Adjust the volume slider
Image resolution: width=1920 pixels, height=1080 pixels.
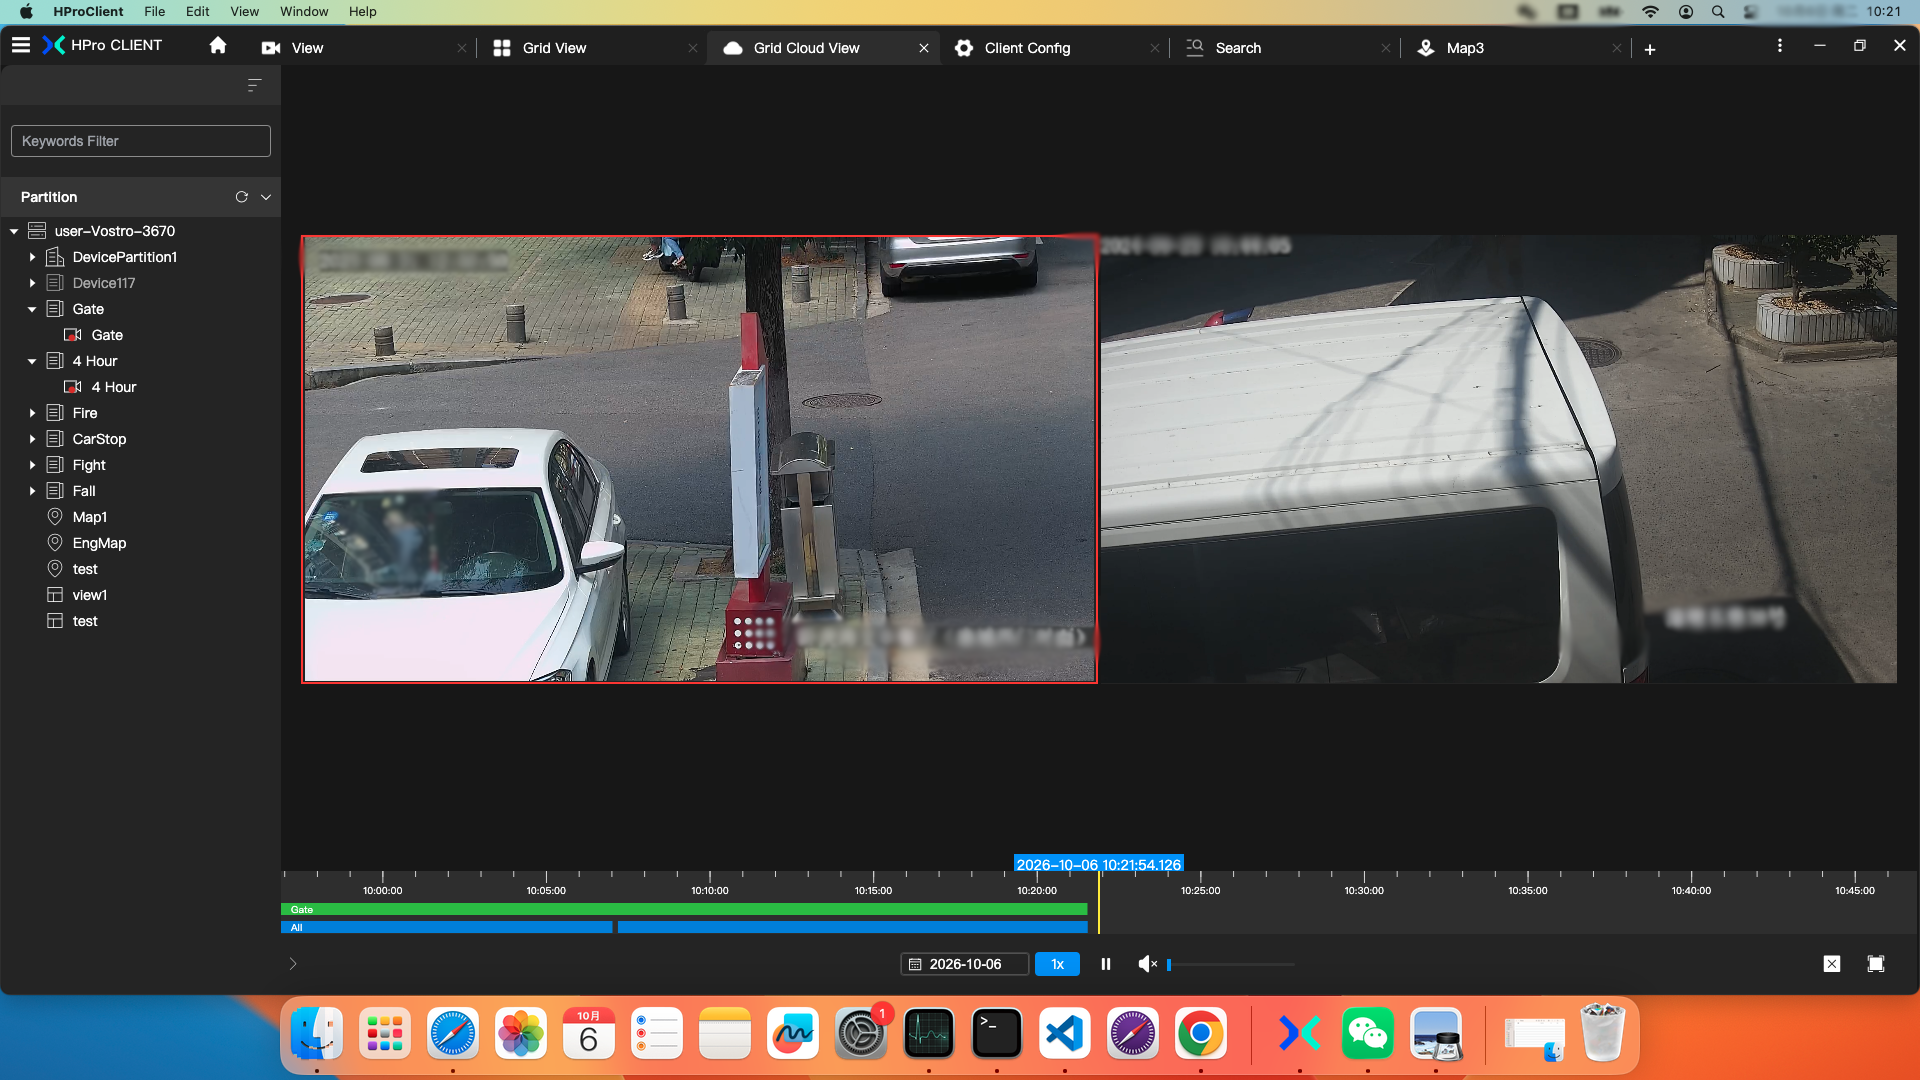(x=1230, y=964)
